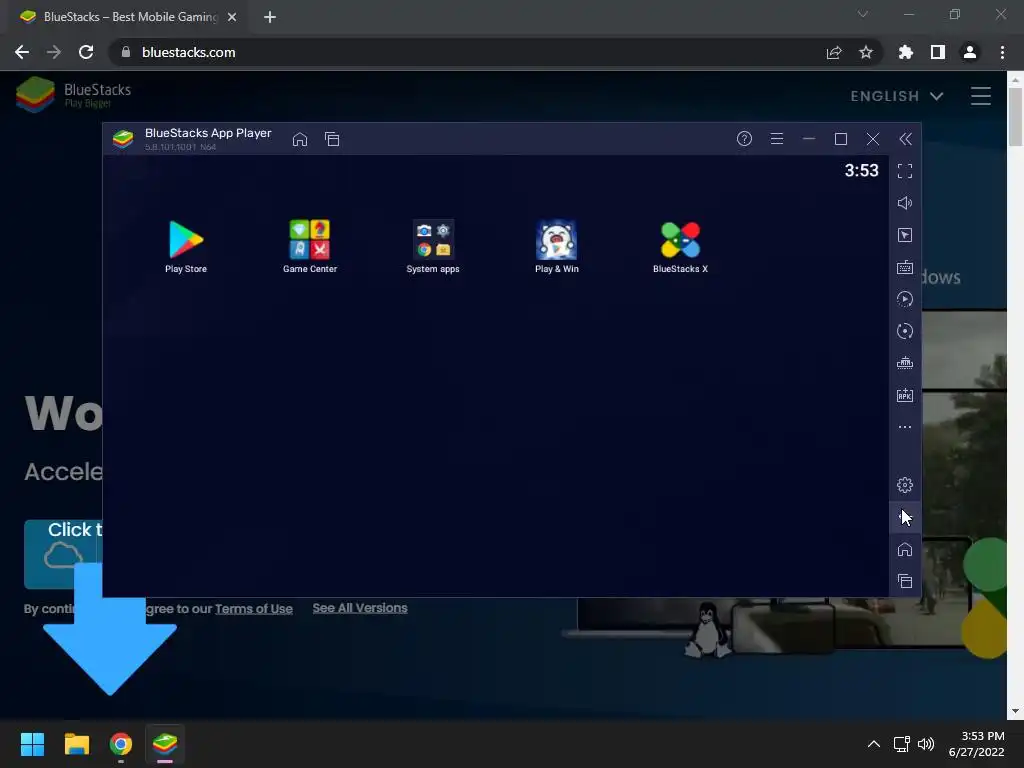
Task: Click the volume icon in BlueStacks sidebar
Action: coord(904,203)
